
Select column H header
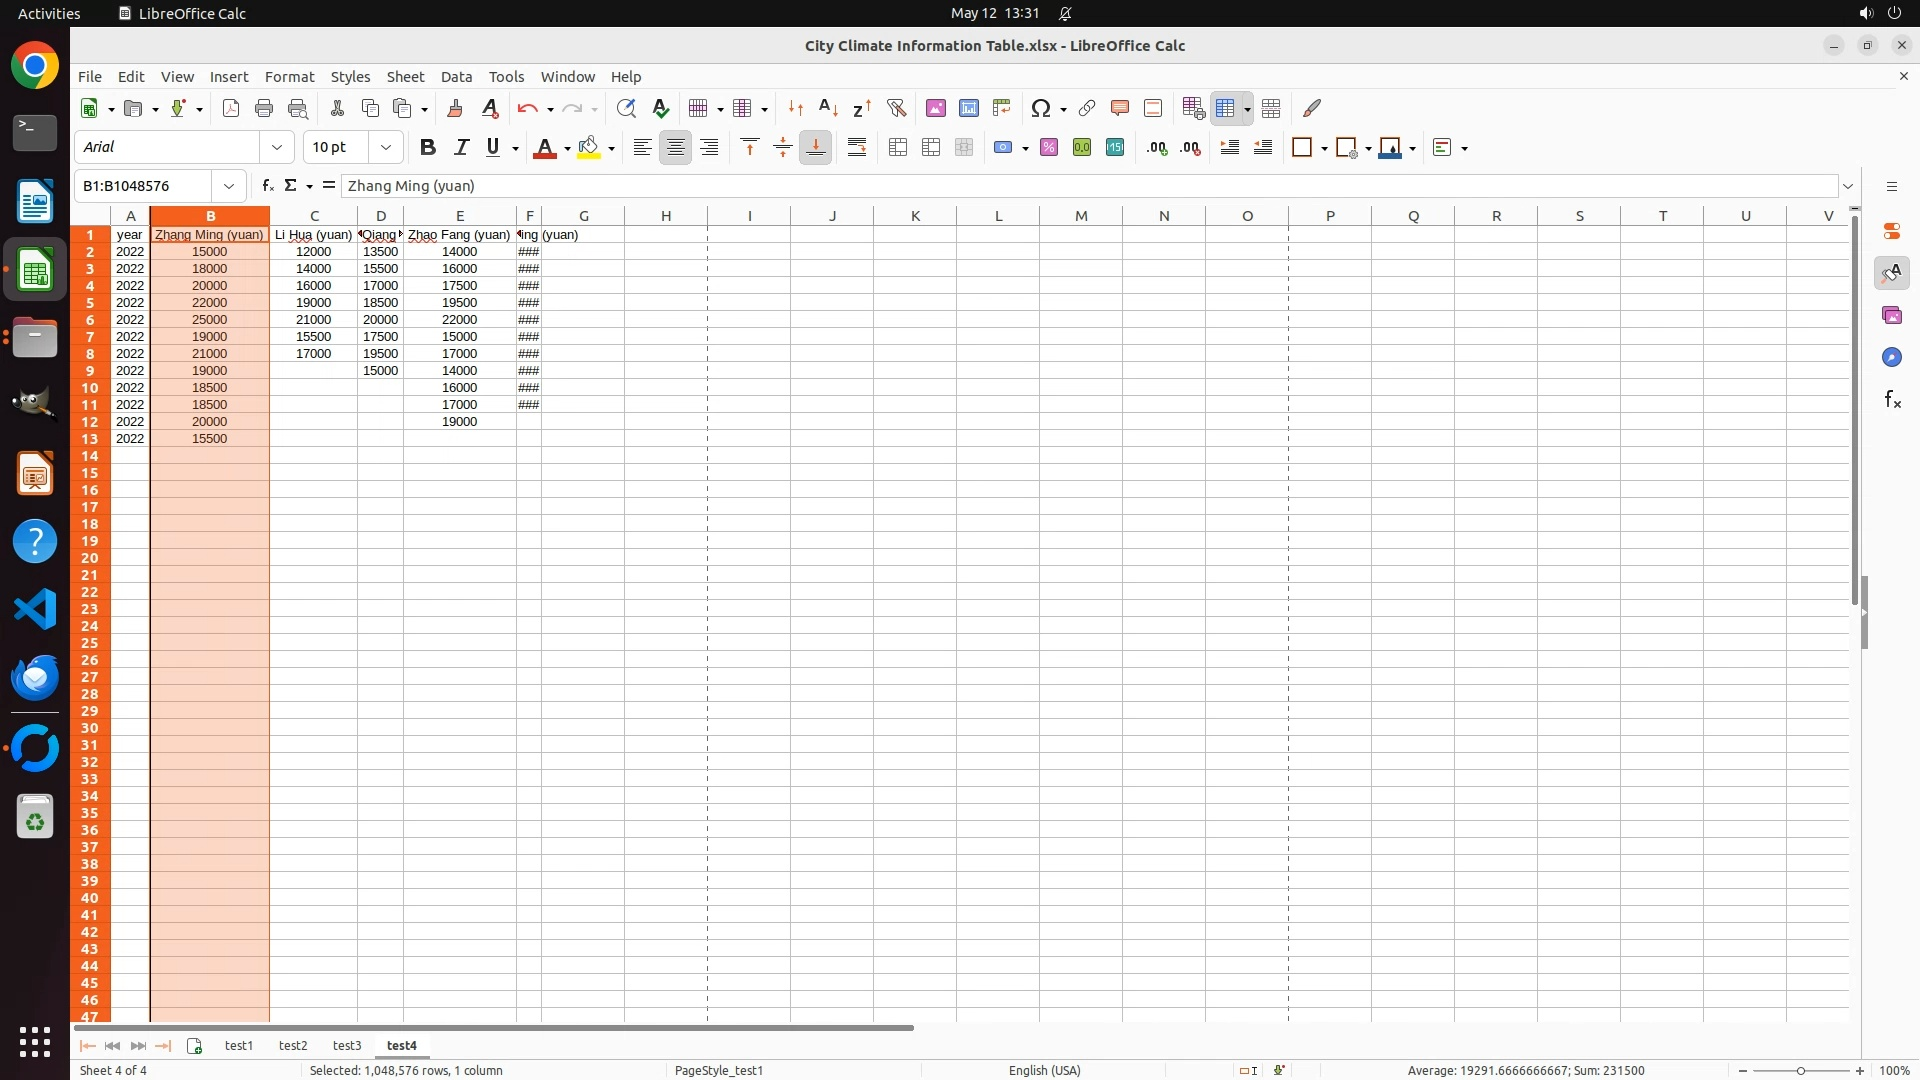[x=666, y=216]
